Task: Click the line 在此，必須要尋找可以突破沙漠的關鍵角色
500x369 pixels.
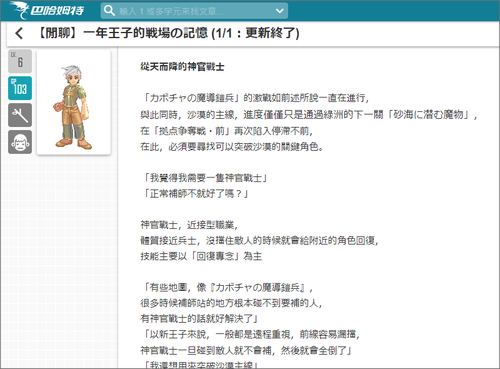Action: (232, 146)
